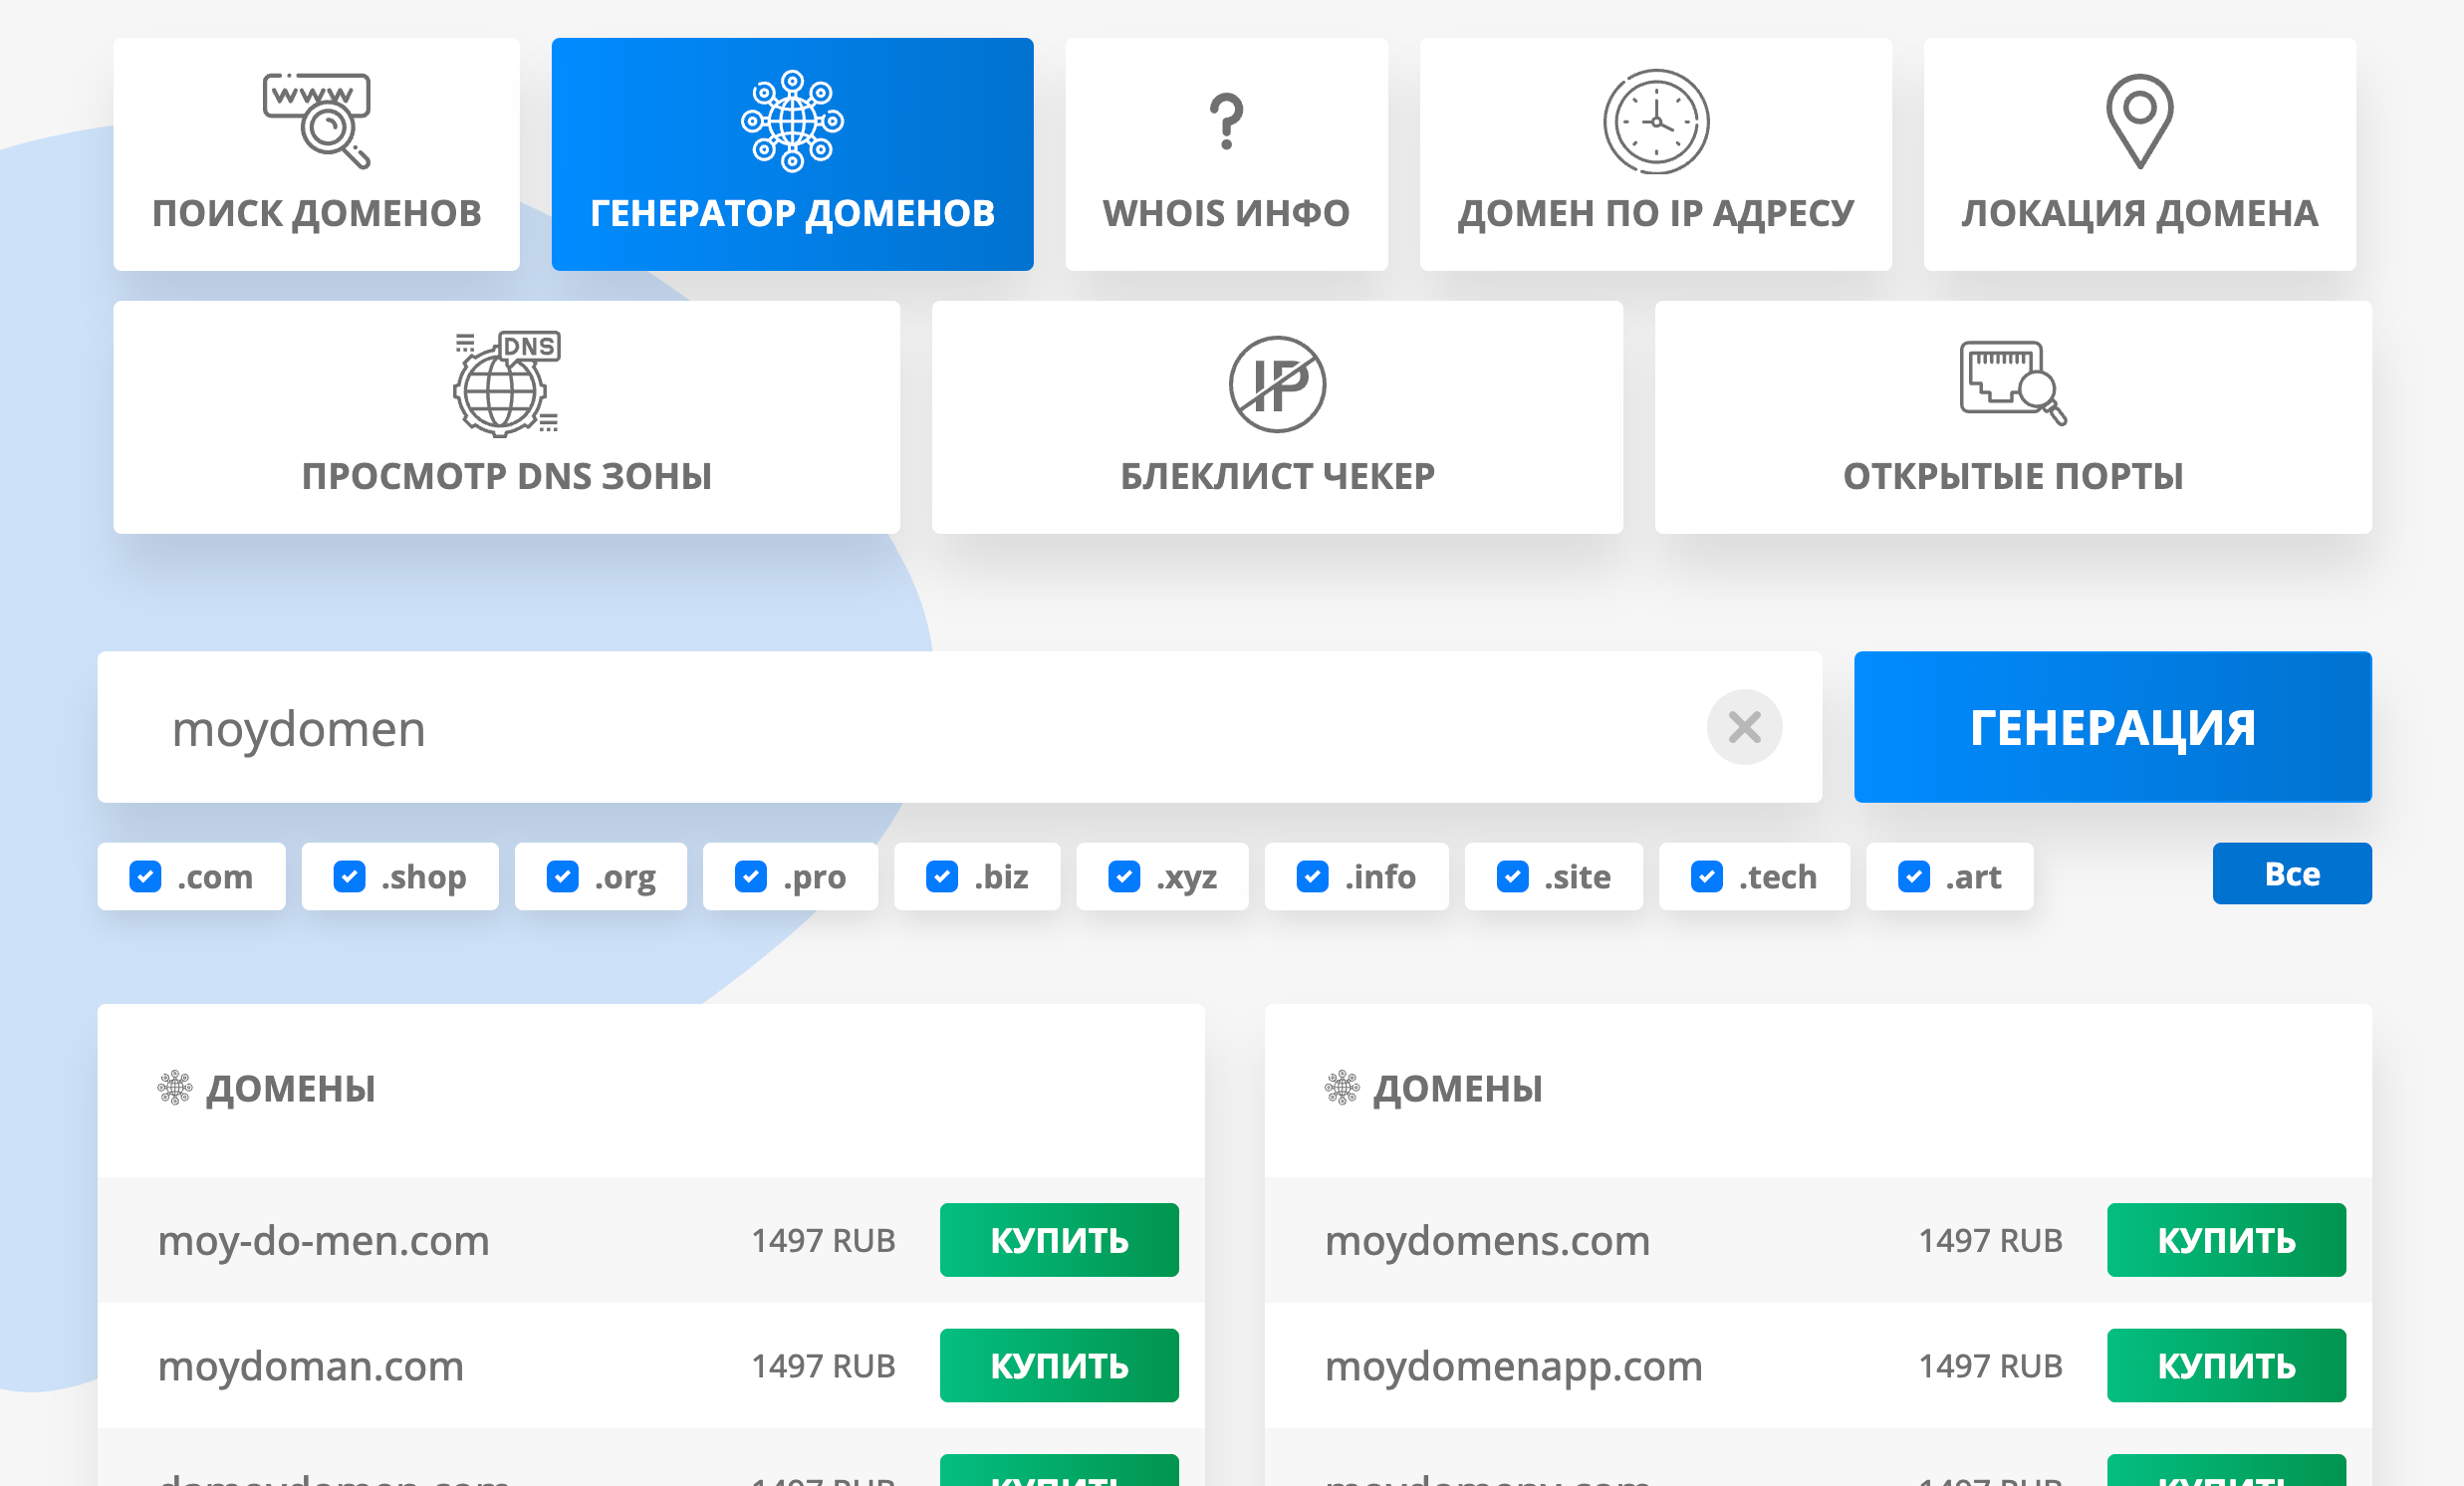Clear the moydomen search field

point(1744,727)
